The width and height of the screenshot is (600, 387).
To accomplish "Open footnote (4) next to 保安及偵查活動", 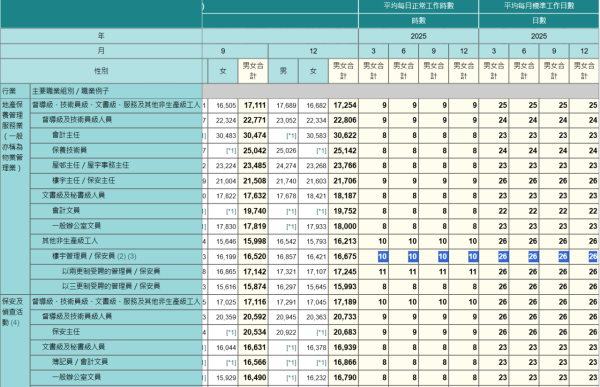I will [x=15, y=323].
